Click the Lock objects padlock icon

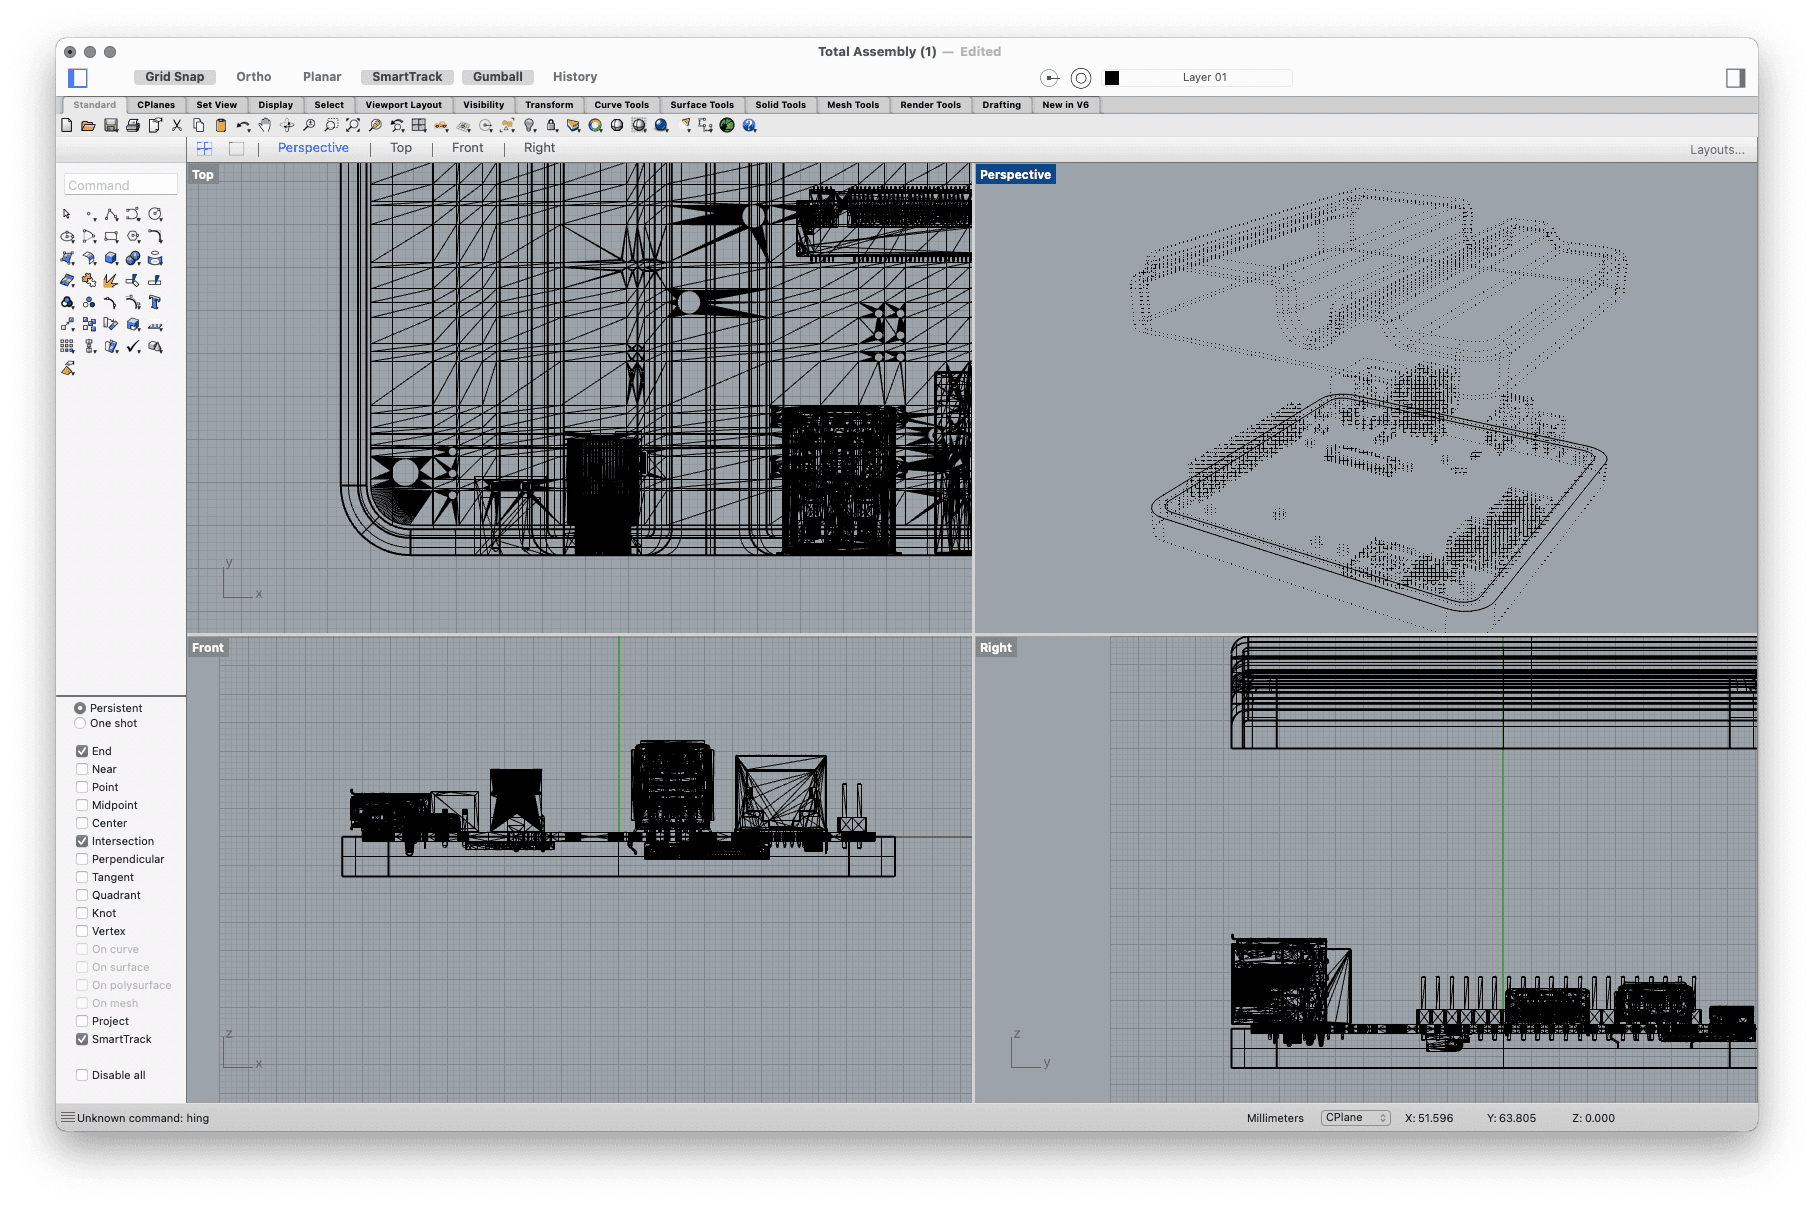pyautogui.click(x=552, y=126)
